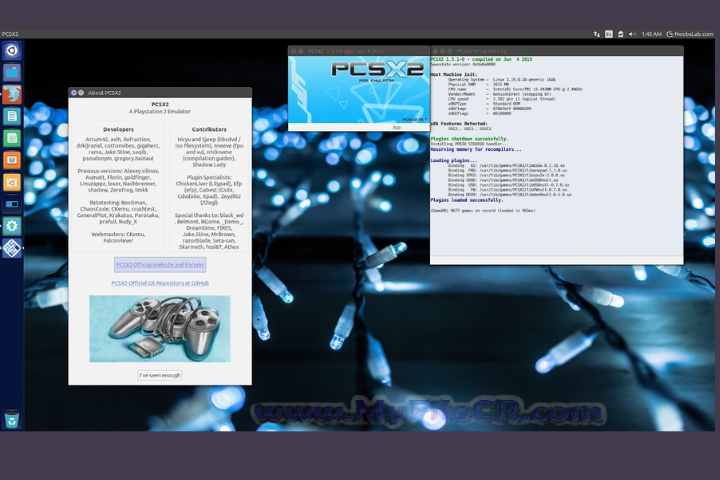Click PCSX2 Official Website and Forums button

(x=160, y=265)
